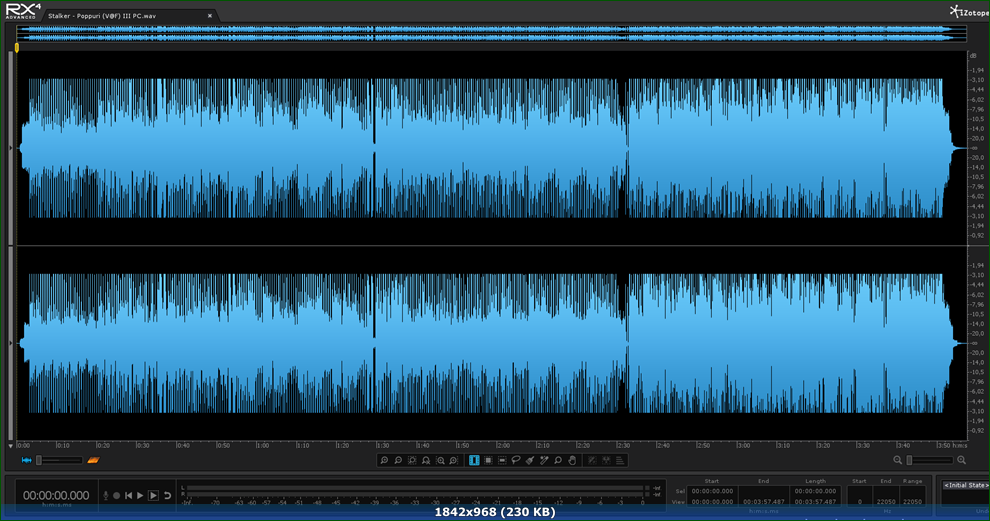Select the grab and drag hand tool
This screenshot has width=990, height=521.
click(572, 460)
